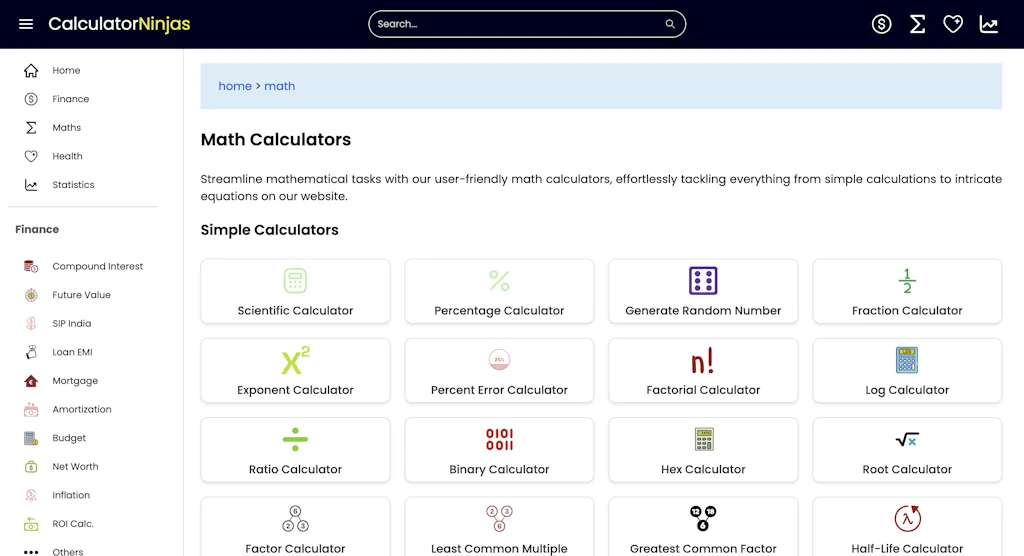Open health heart icon in header
Viewport: 1024px width, 556px height.
coord(953,24)
